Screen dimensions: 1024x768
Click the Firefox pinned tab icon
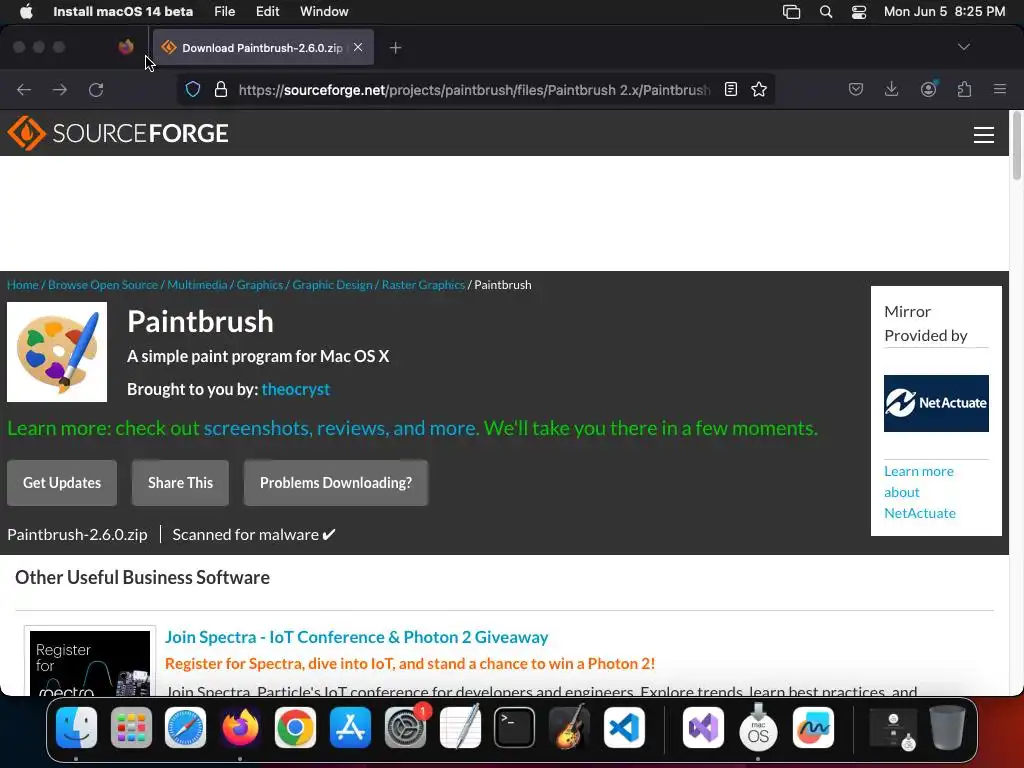tap(126, 47)
